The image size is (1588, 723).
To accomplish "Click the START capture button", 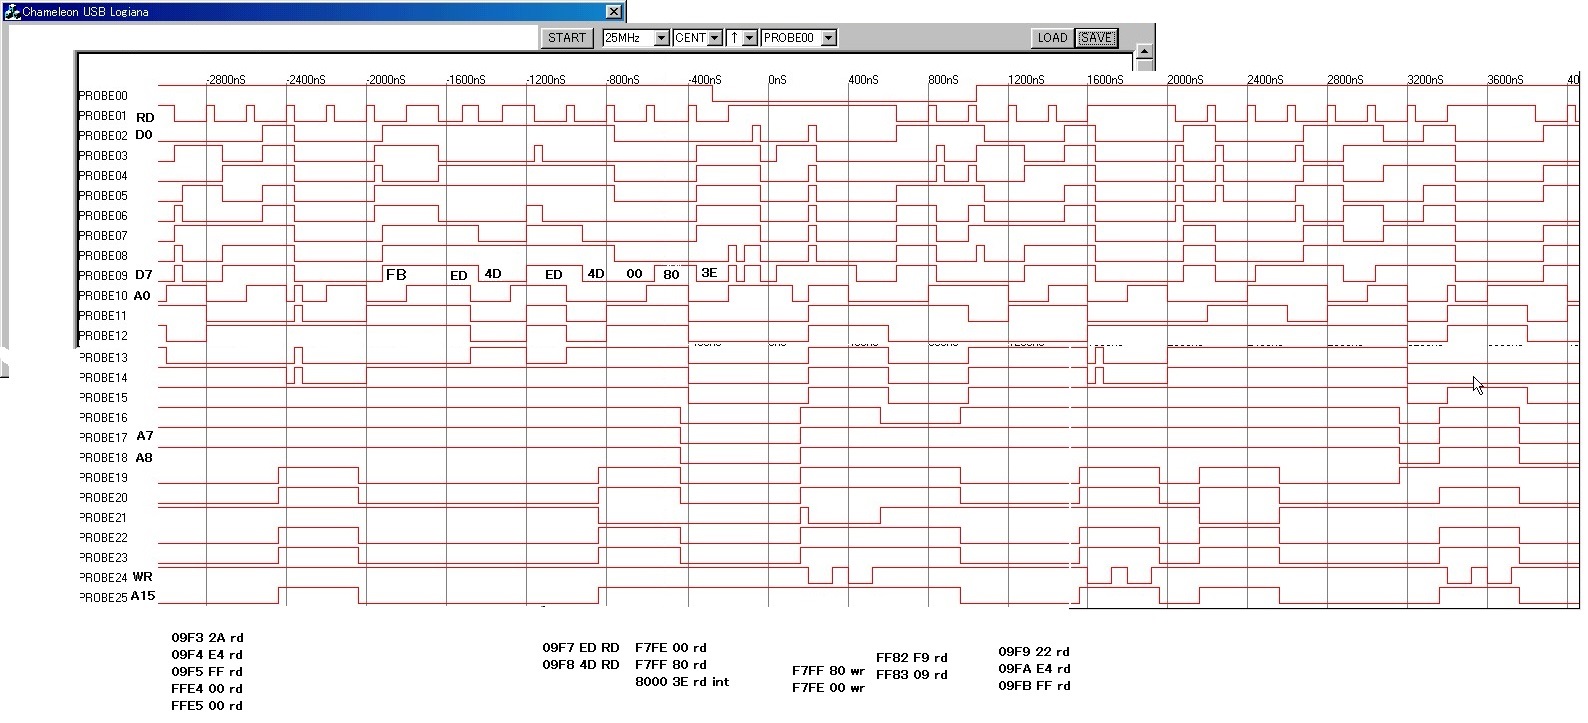I will click(566, 38).
